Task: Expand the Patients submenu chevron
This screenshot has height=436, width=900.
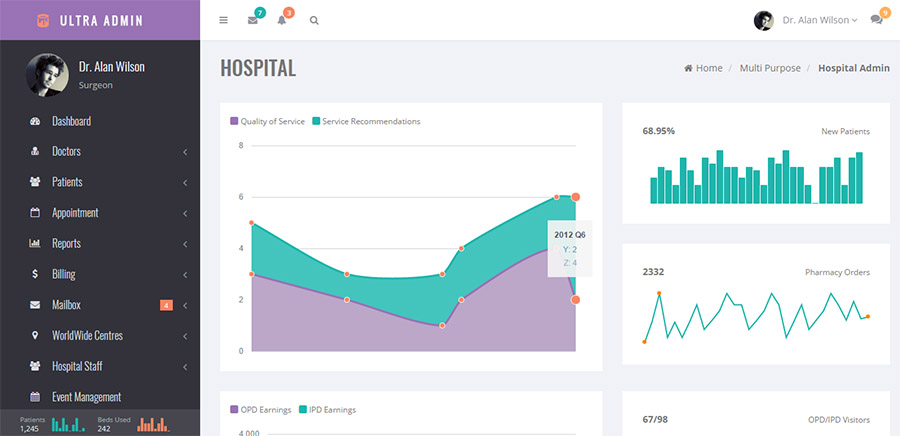Action: pos(185,182)
